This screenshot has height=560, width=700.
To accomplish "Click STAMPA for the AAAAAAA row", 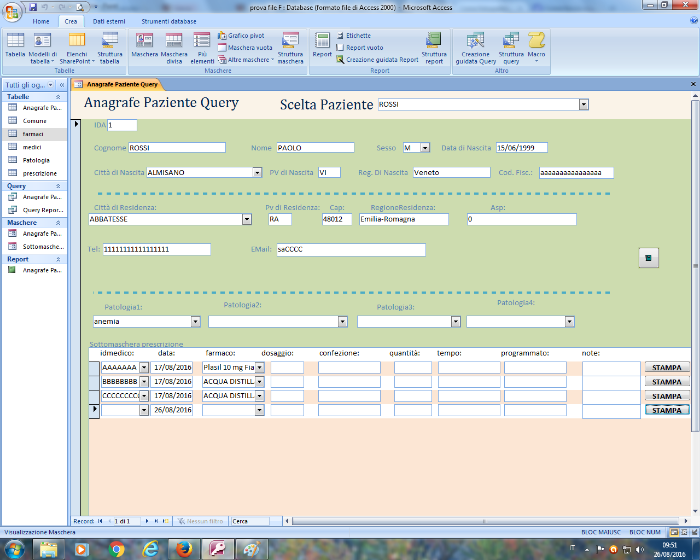I will coord(667,368).
